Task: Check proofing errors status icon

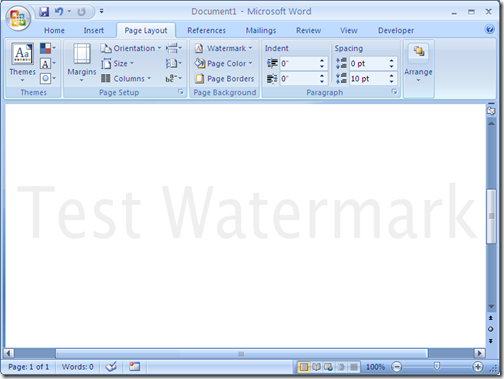Action: coord(111,367)
